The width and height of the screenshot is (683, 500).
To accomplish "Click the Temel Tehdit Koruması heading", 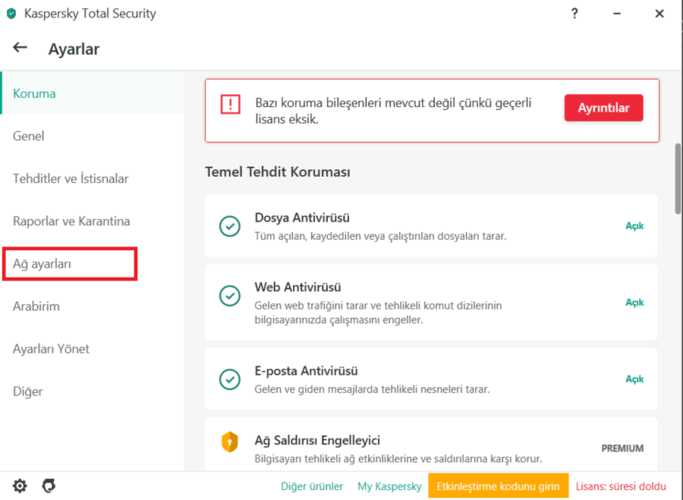I will click(x=277, y=172).
